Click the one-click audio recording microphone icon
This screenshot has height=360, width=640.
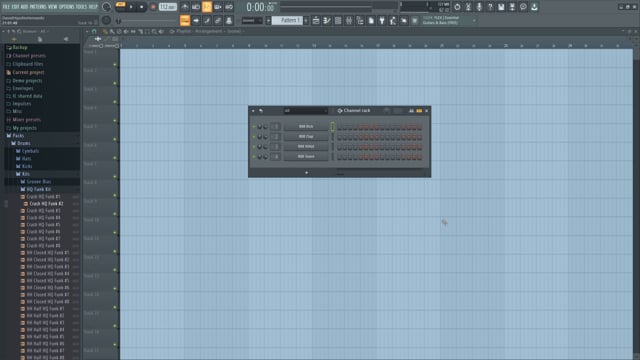tap(479, 7)
